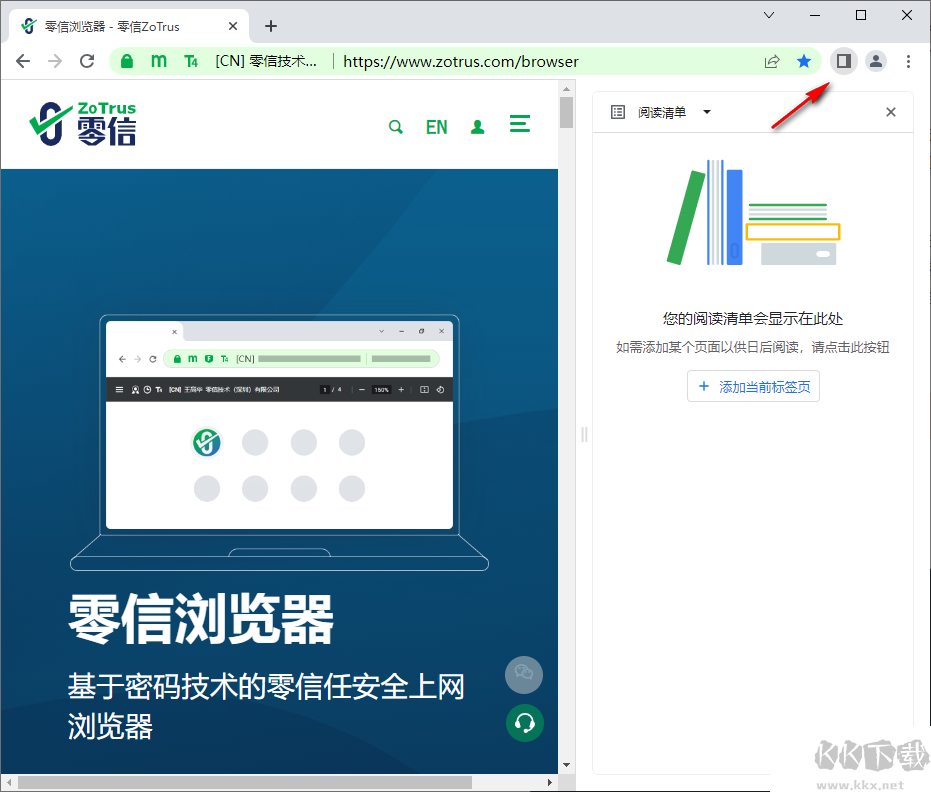931x792 pixels.
Task: Open the three-dot browser menu
Action: tap(908, 61)
